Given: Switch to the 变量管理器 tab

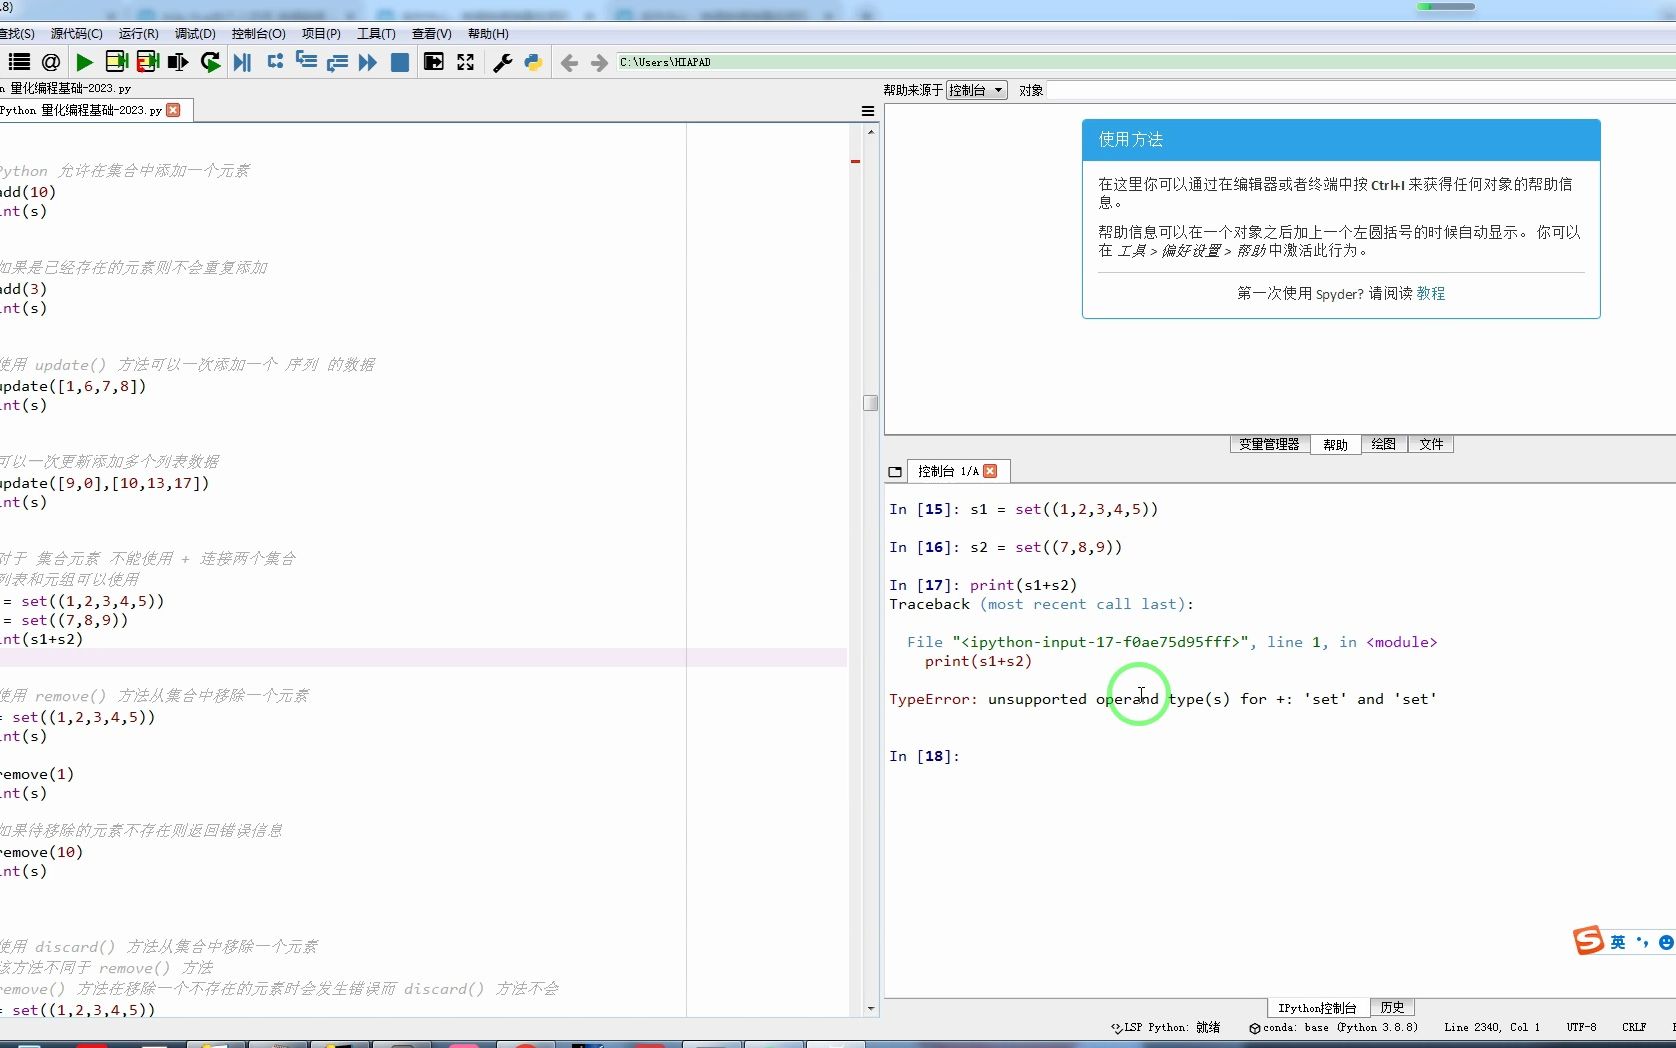Looking at the screenshot, I should tap(1269, 444).
